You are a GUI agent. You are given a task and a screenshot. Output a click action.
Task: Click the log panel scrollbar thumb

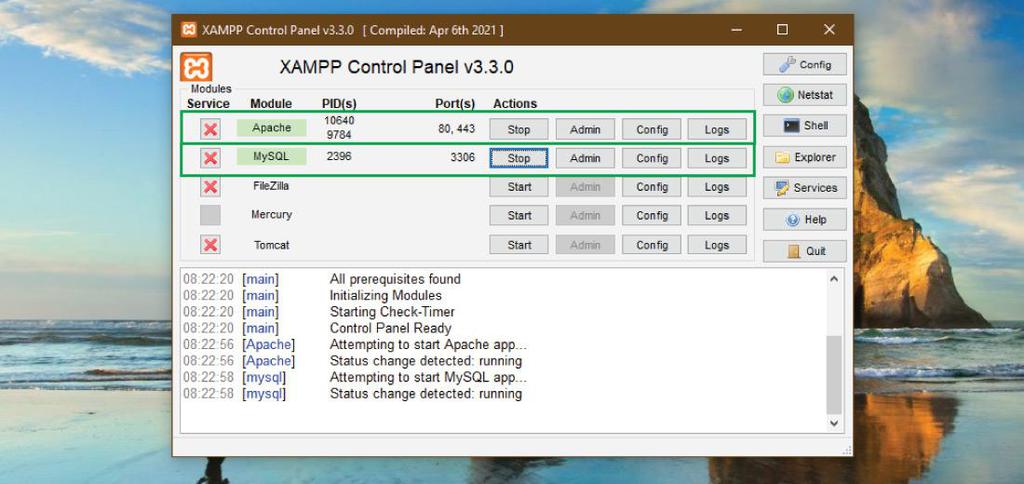[x=834, y=375]
